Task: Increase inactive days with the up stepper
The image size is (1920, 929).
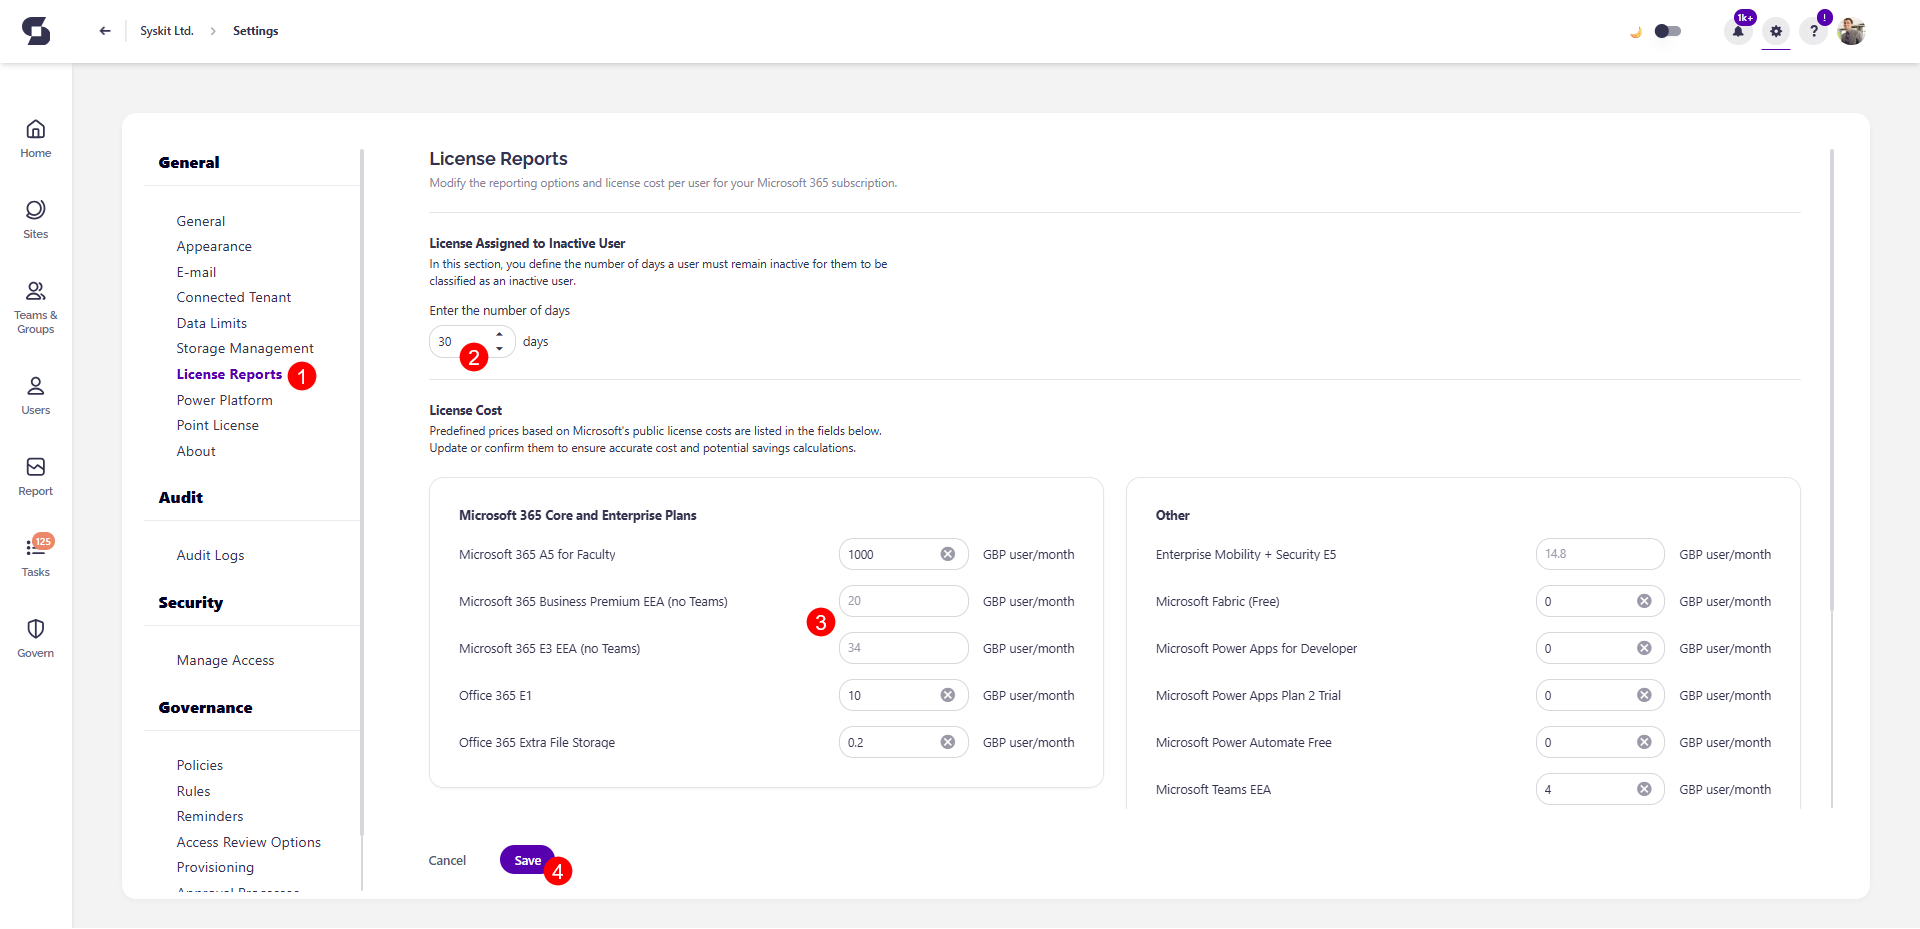Action: click(x=500, y=336)
